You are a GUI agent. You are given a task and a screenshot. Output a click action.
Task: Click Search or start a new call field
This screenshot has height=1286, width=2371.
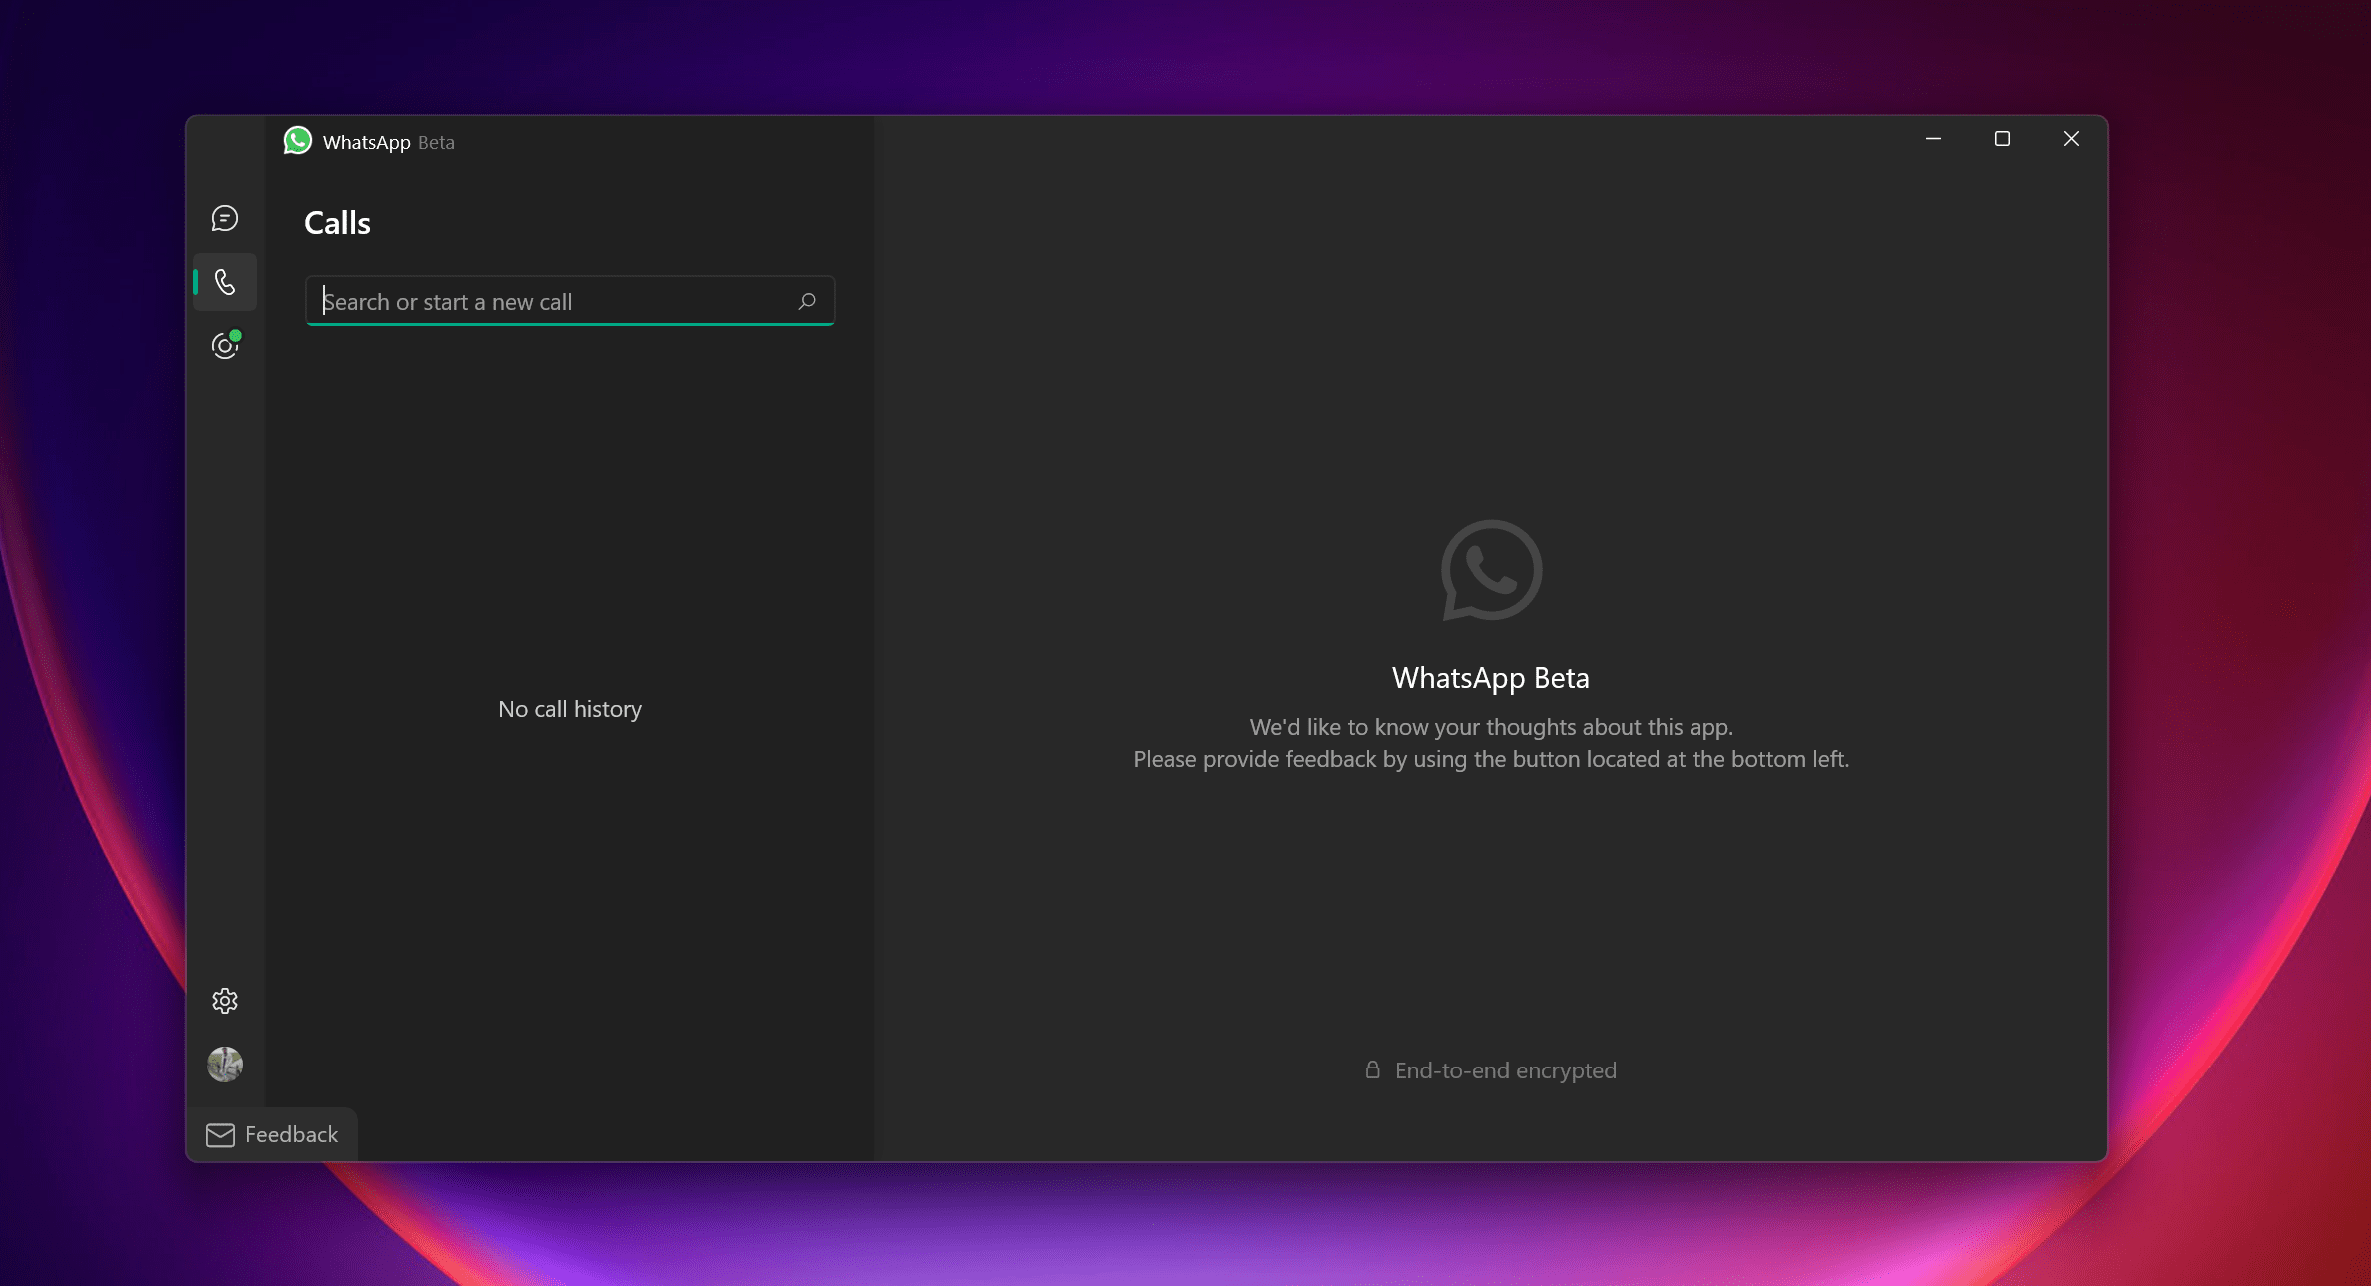point(570,301)
